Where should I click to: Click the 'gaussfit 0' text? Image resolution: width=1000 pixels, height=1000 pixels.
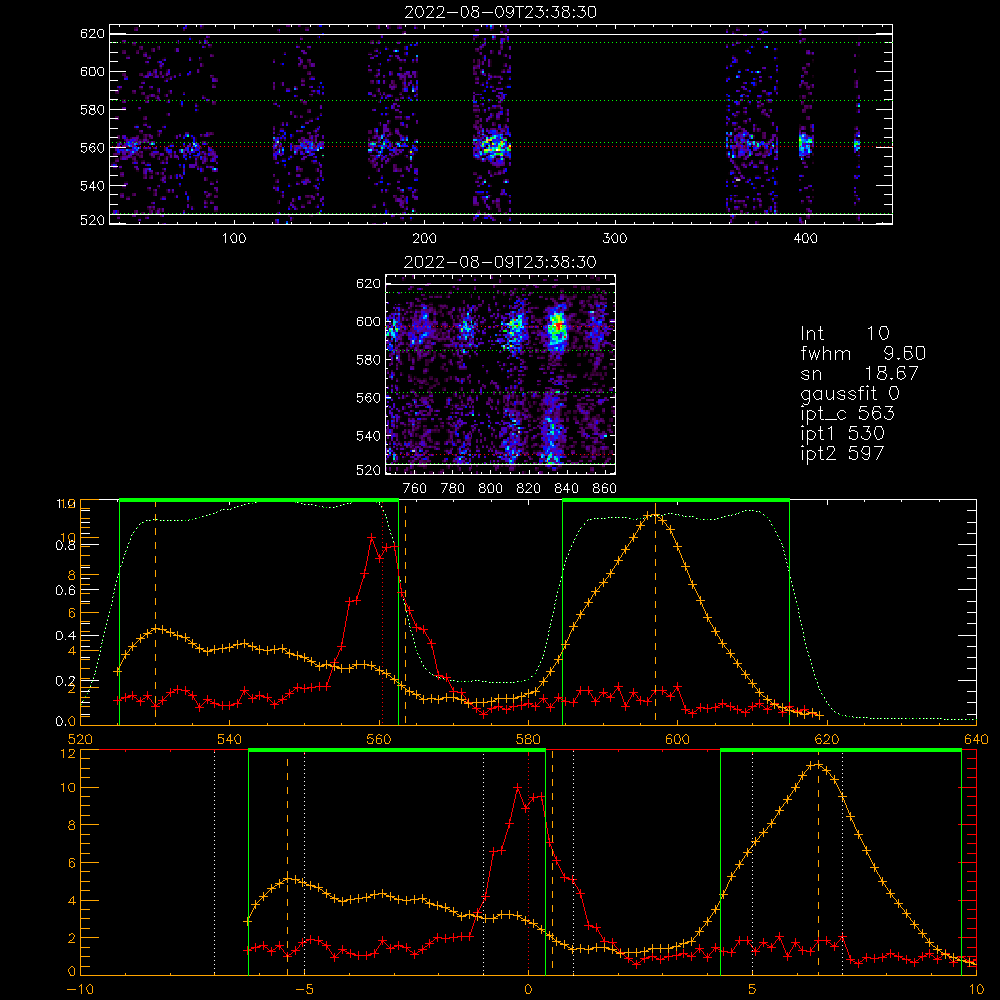point(849,393)
